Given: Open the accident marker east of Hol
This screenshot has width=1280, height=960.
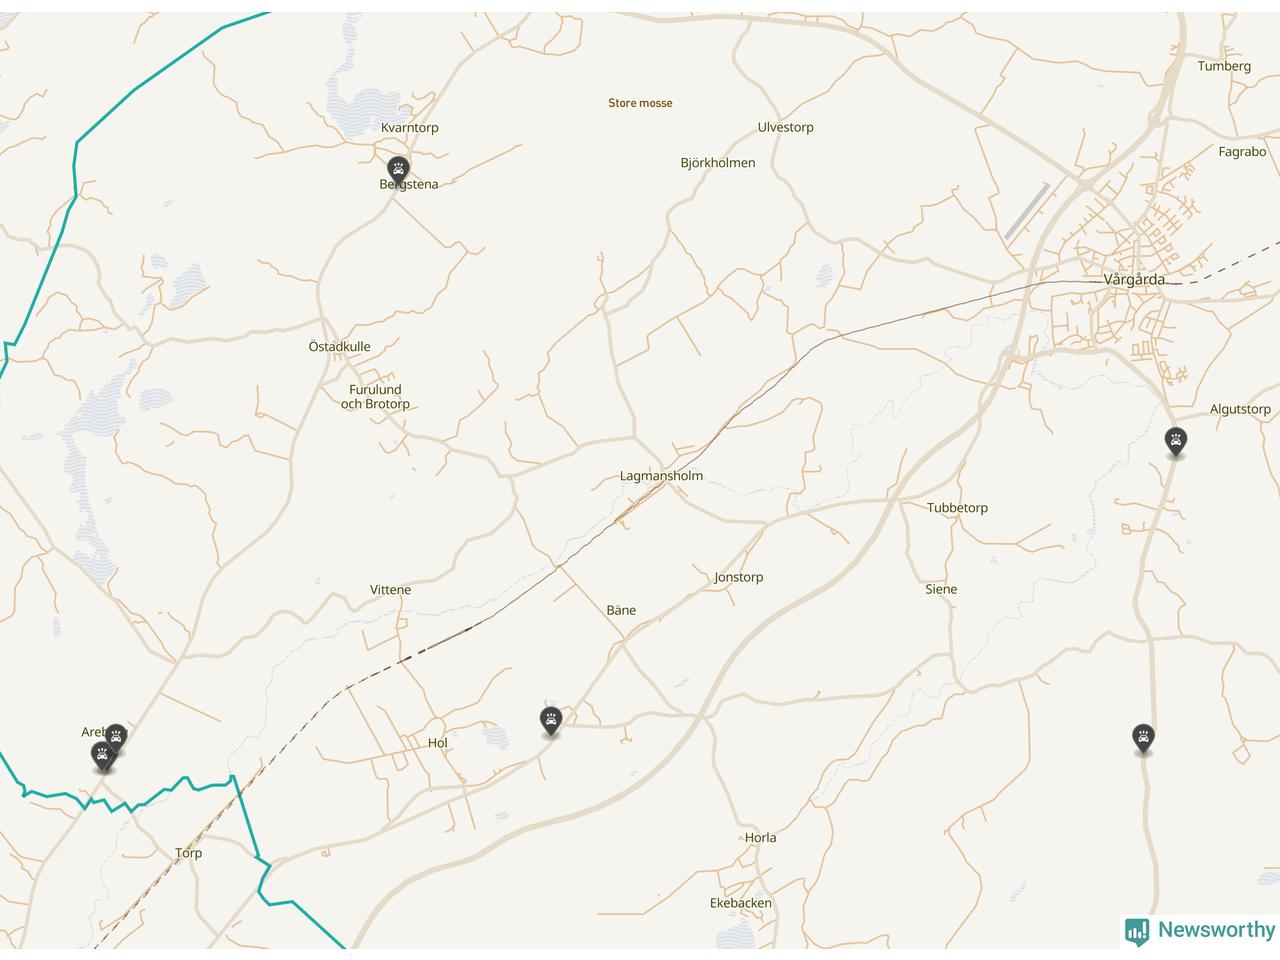Looking at the screenshot, I should [x=551, y=721].
